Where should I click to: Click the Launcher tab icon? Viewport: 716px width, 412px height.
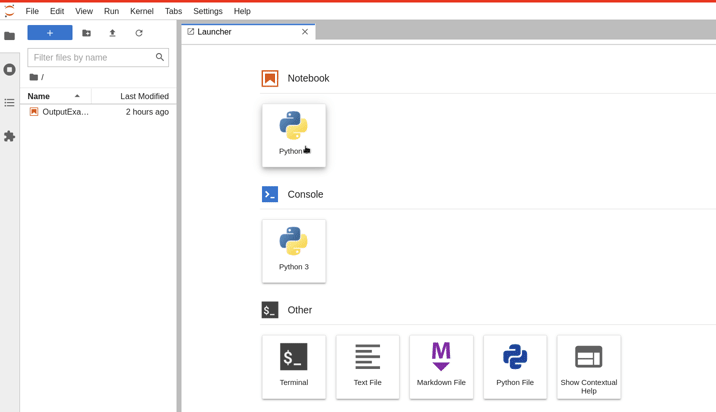[190, 32]
